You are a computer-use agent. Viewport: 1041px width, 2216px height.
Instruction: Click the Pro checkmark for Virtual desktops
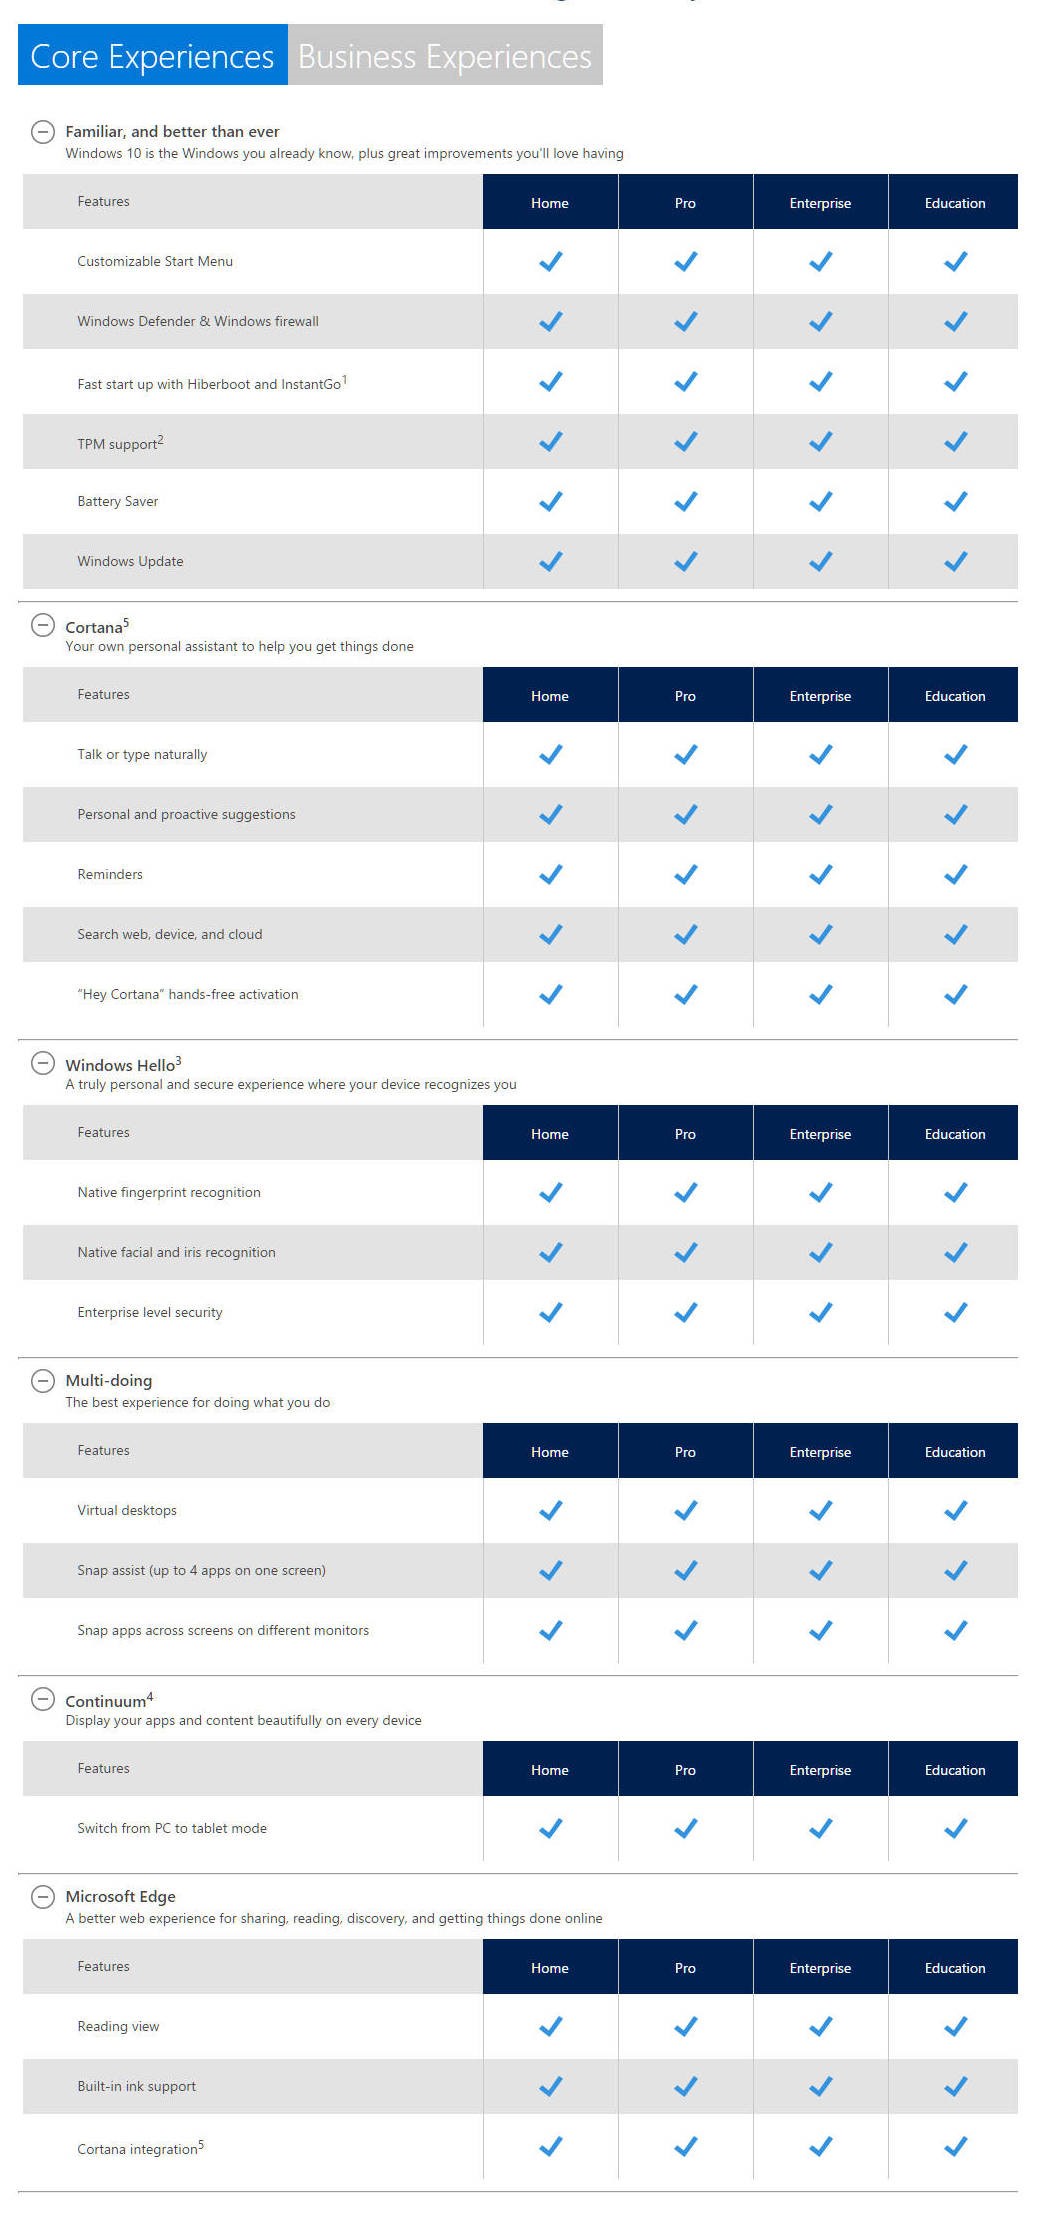(685, 1510)
